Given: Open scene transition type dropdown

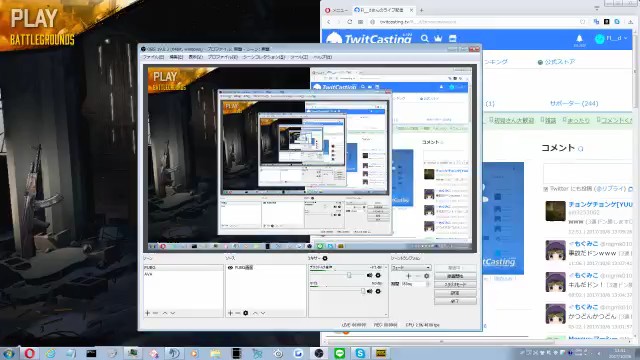Looking at the screenshot, I should coord(411,268).
